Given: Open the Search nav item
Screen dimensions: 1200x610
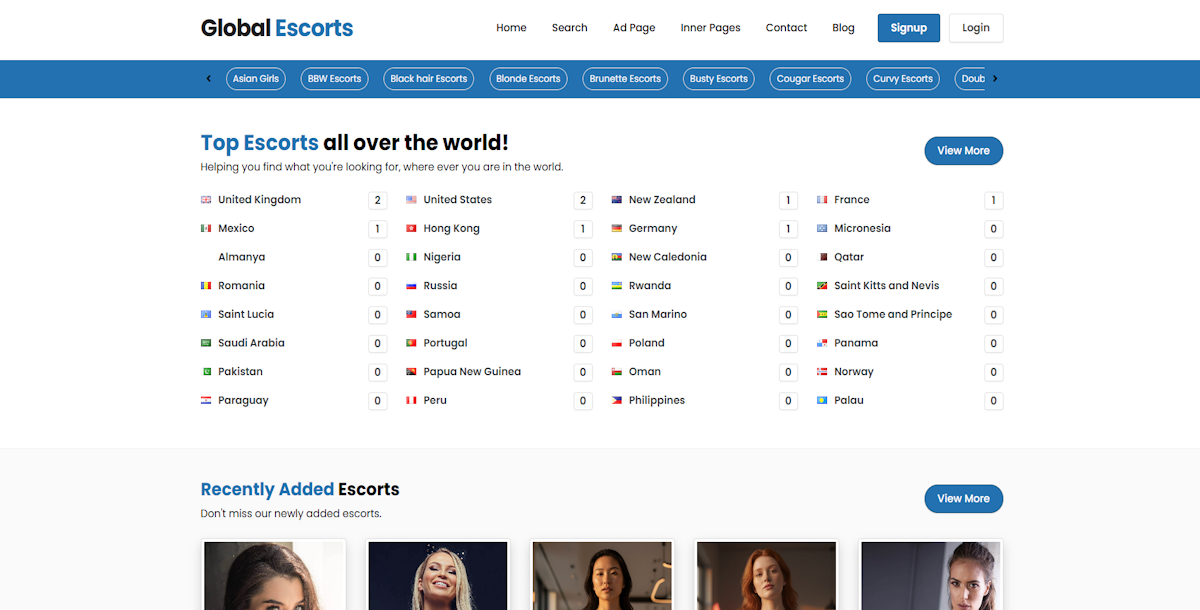Looking at the screenshot, I should [569, 28].
